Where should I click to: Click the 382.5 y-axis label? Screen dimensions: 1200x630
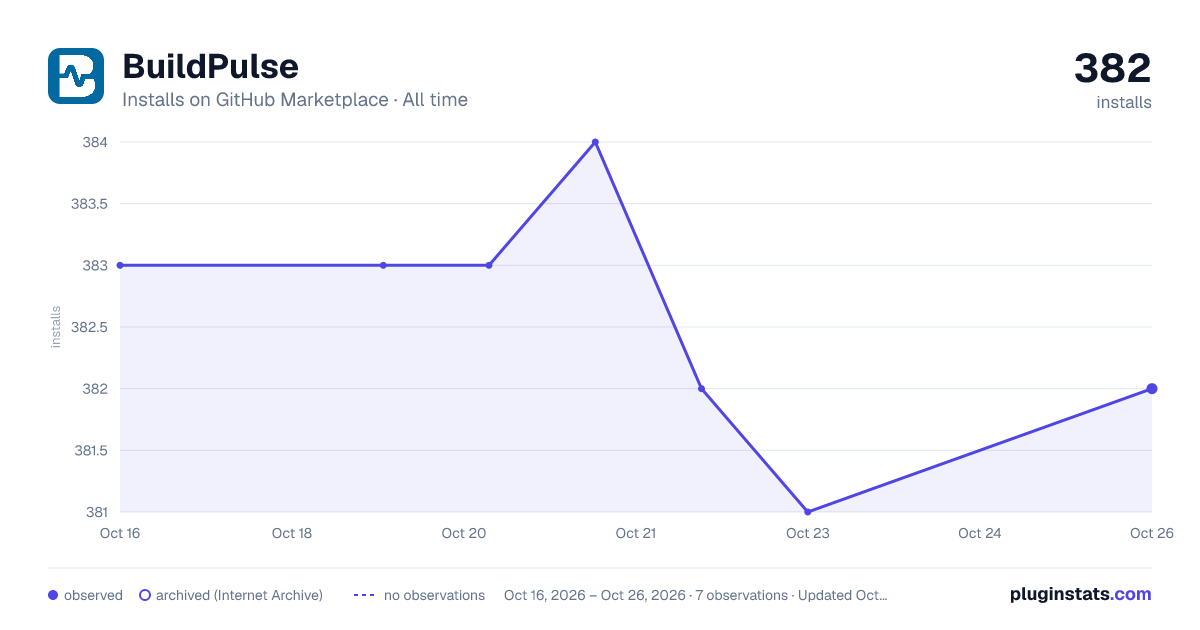(89, 327)
